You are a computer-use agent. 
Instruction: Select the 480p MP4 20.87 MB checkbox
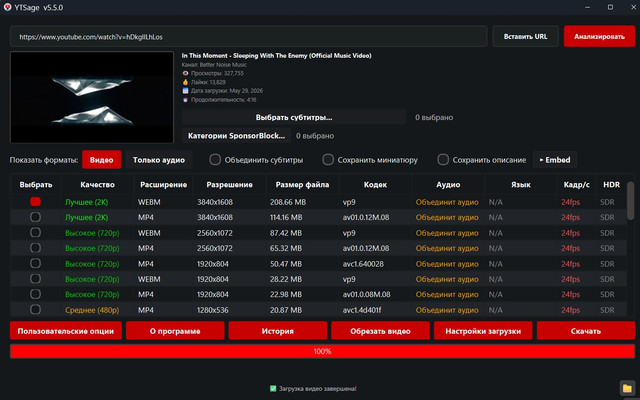(x=36, y=310)
